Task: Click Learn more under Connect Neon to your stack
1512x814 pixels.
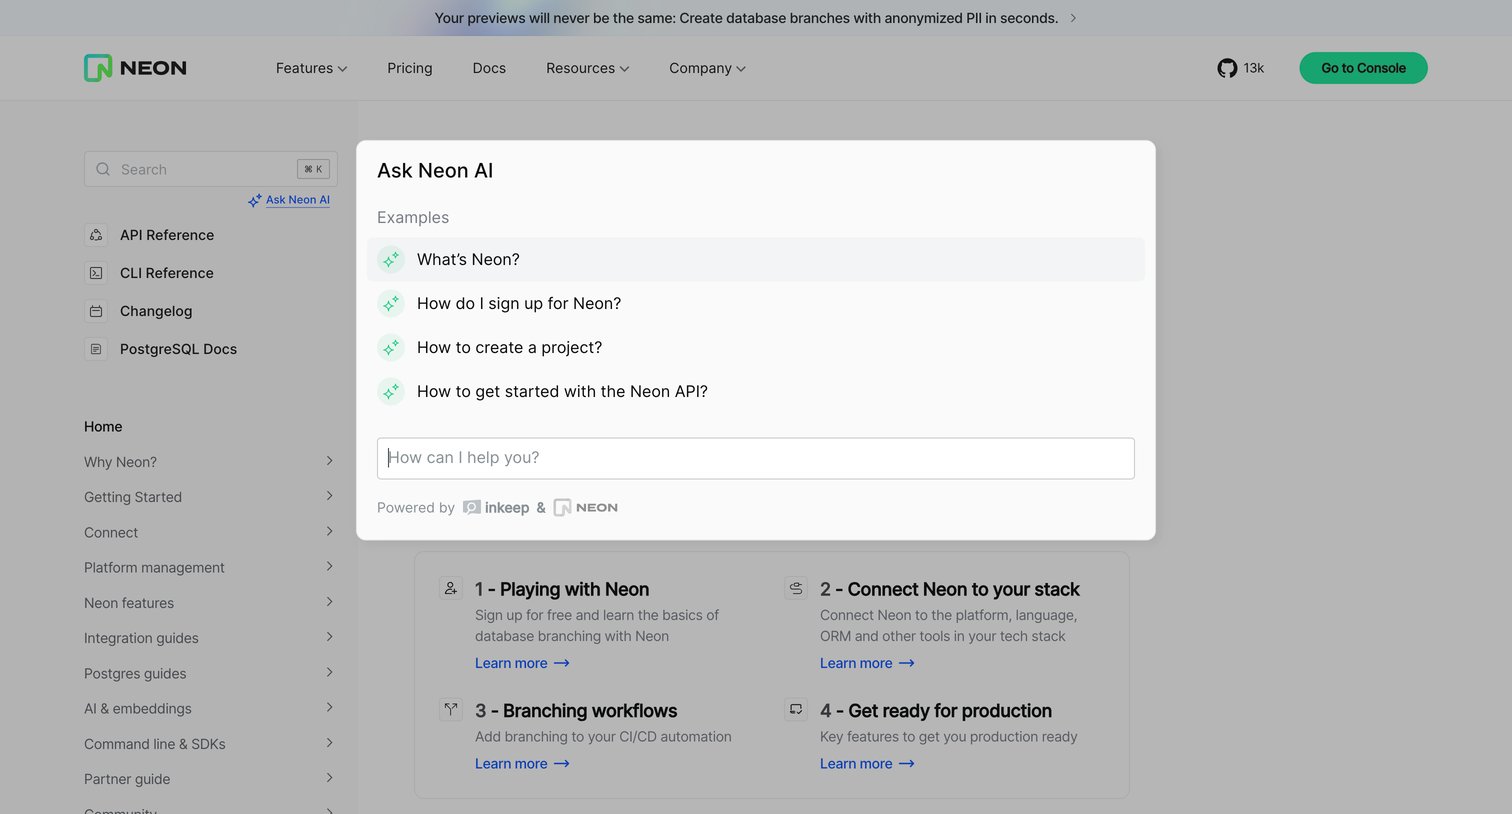Action: (x=867, y=663)
